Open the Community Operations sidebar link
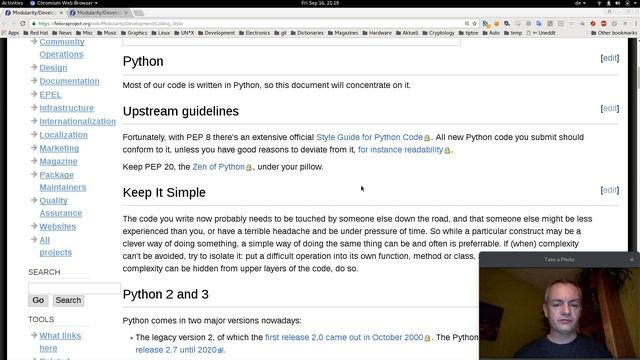The image size is (640, 360). tap(62, 48)
